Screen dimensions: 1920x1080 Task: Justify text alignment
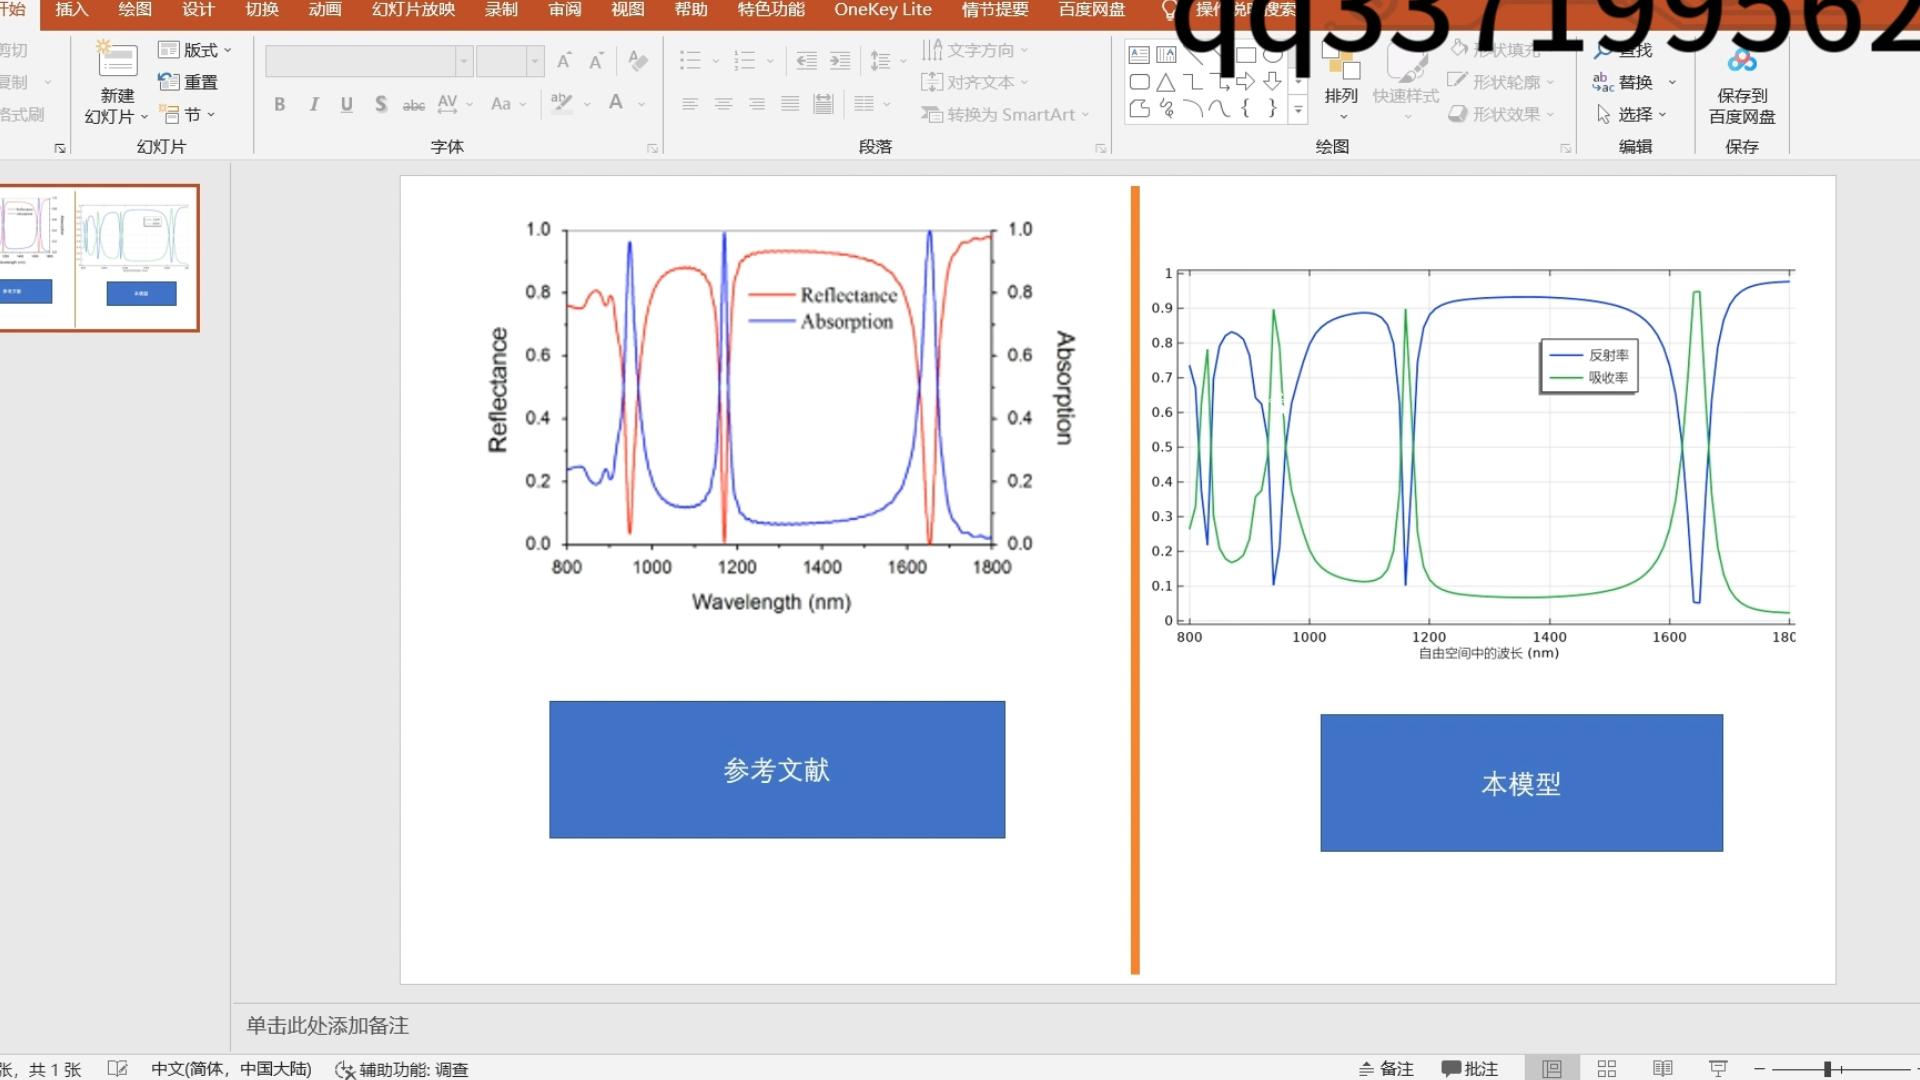(790, 104)
